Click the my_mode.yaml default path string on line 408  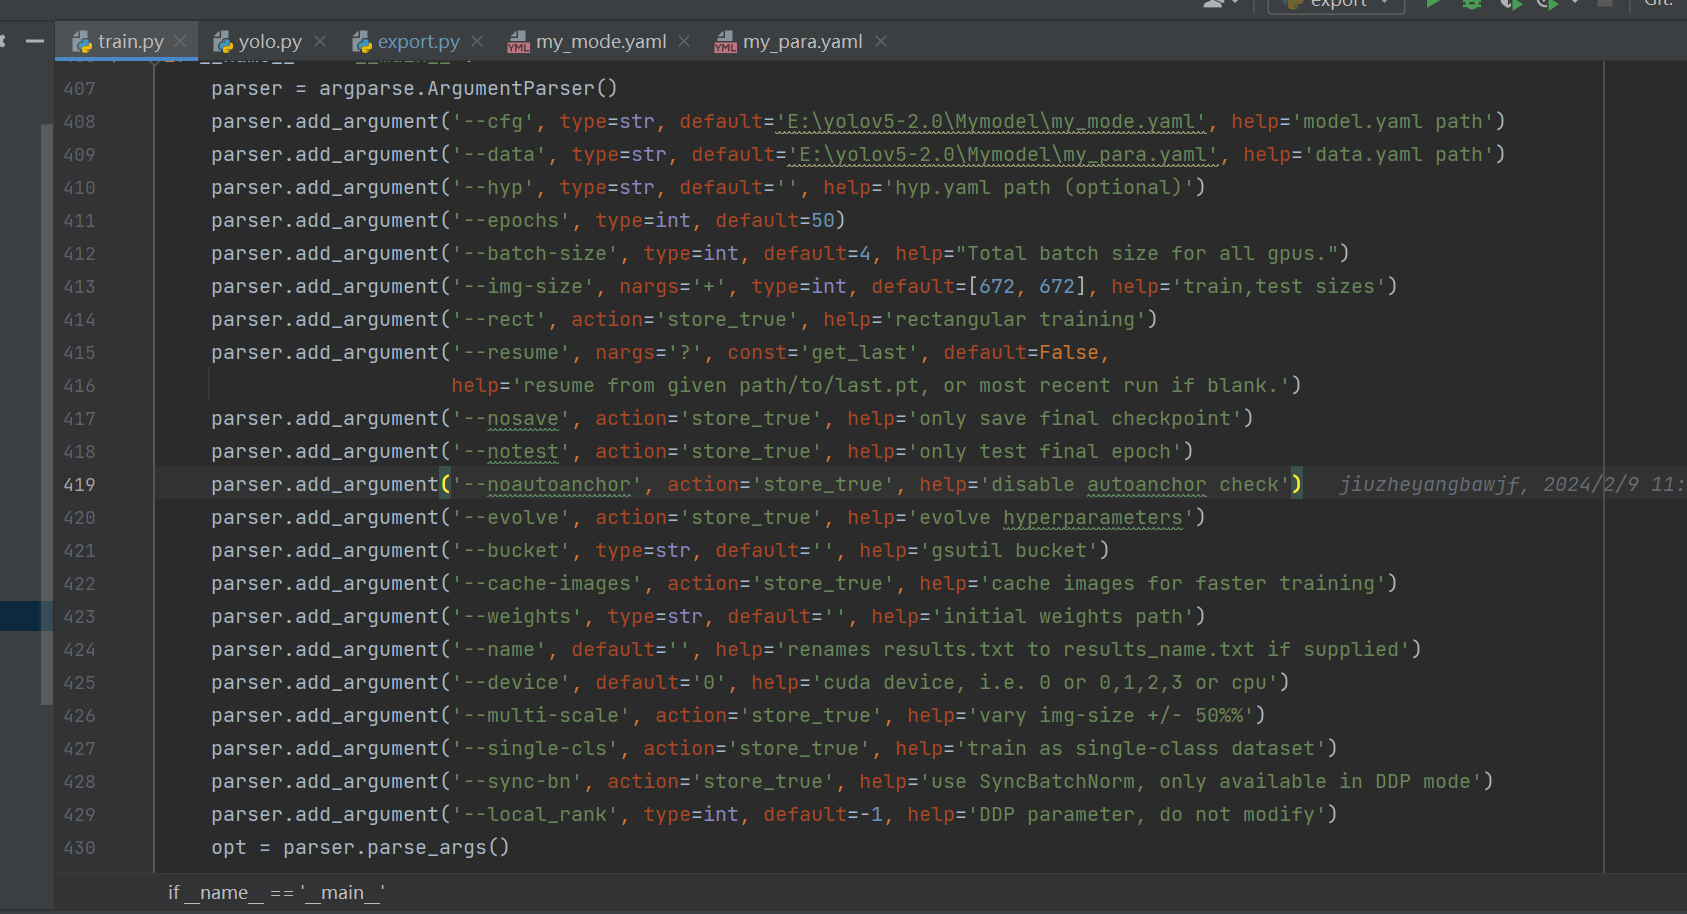coord(992,121)
